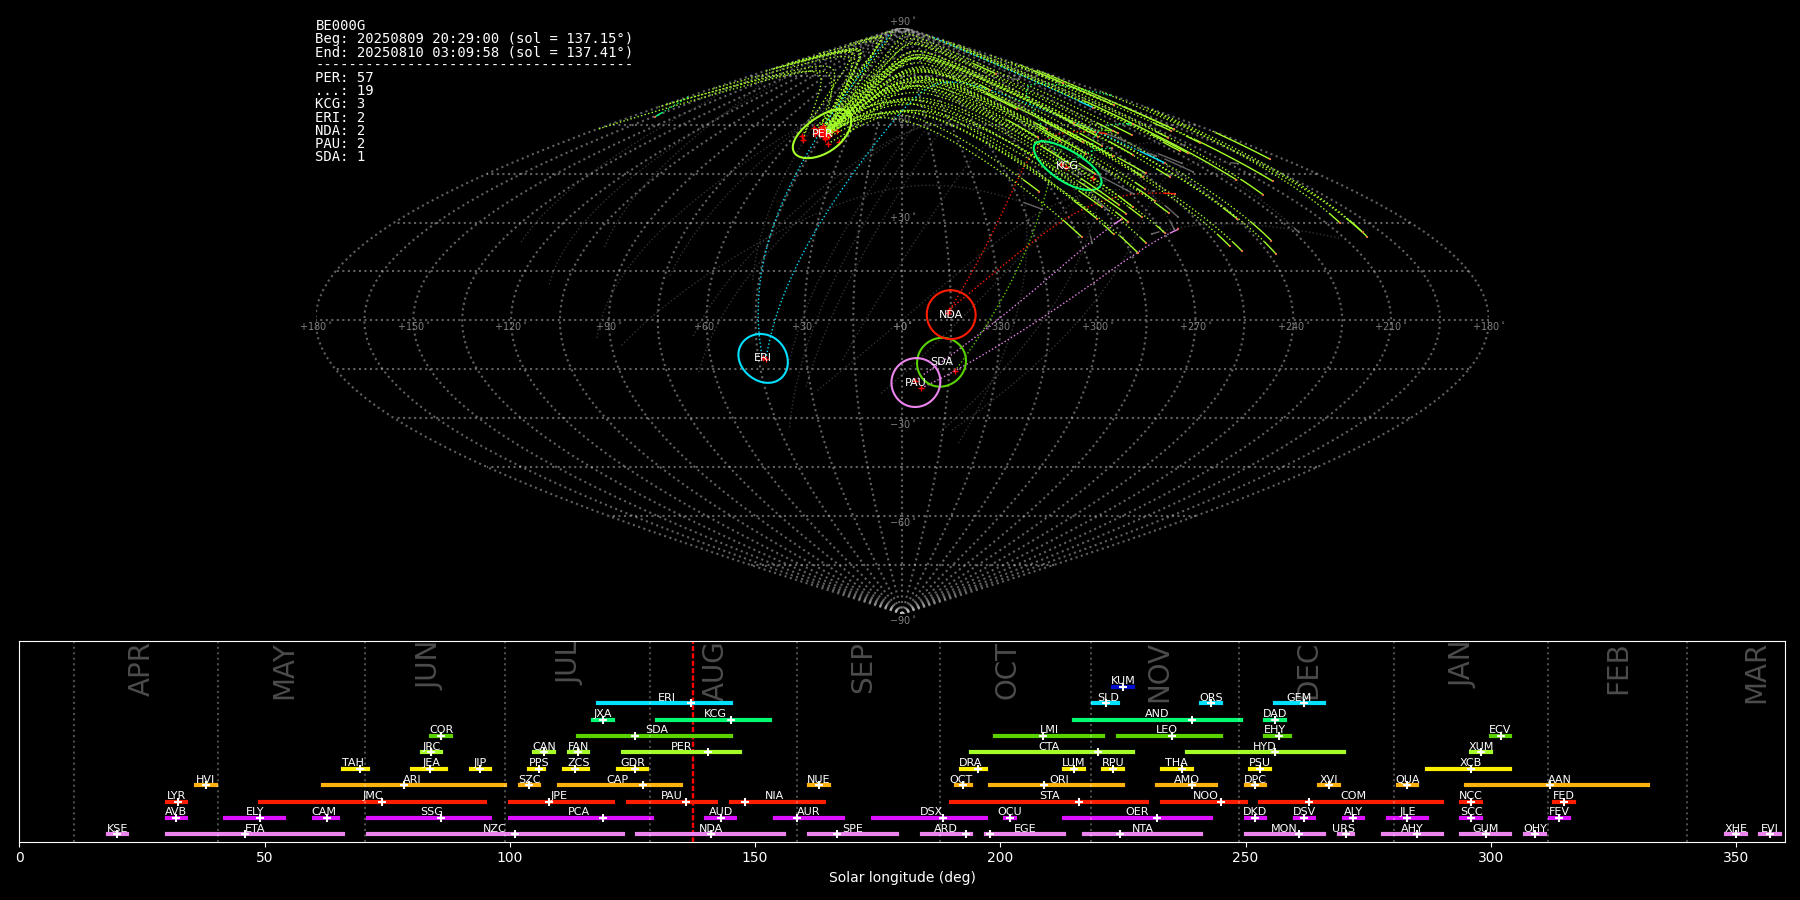This screenshot has width=1800, height=900.
Task: Click the 'SDA: 1' count entry
Action: click(x=340, y=157)
